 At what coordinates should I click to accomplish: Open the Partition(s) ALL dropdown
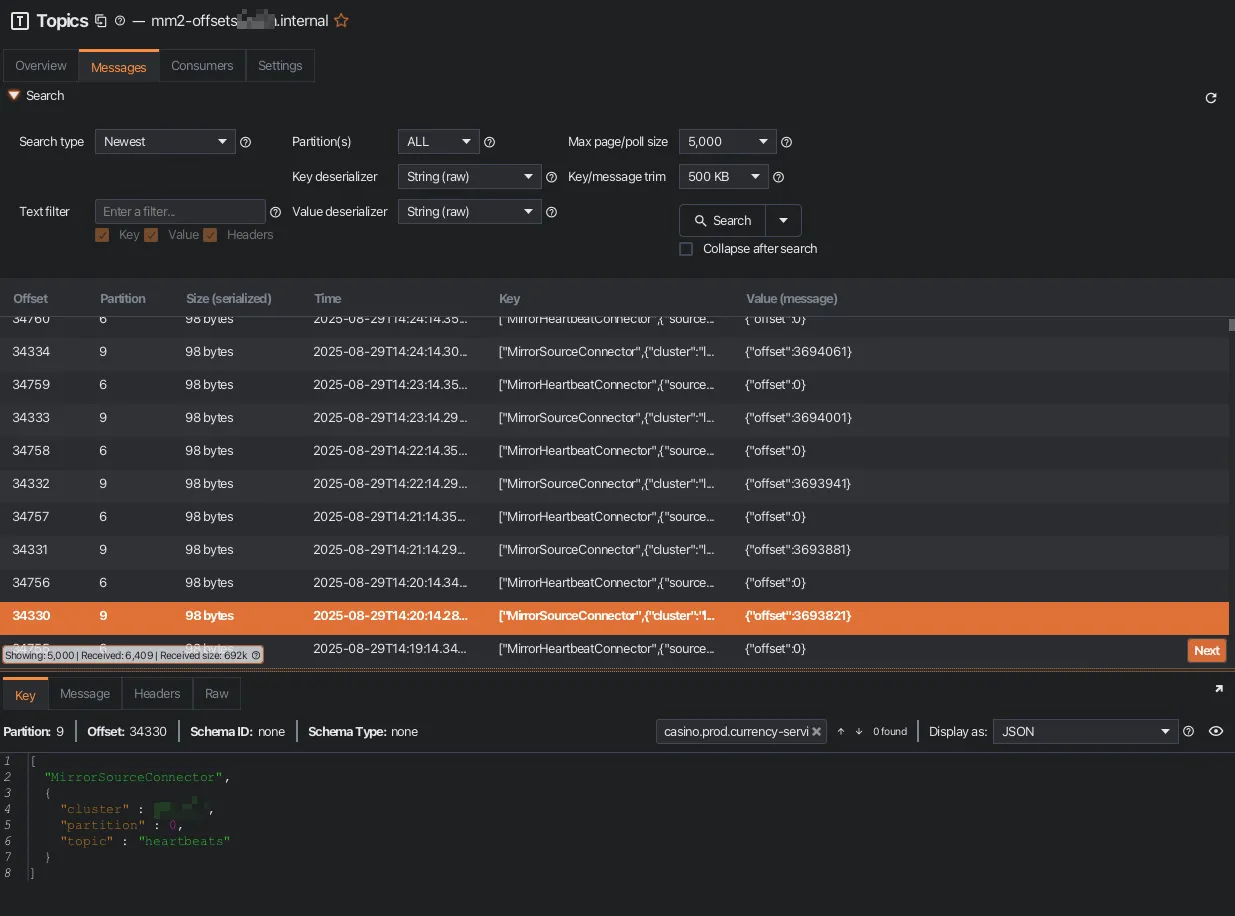tap(439, 142)
